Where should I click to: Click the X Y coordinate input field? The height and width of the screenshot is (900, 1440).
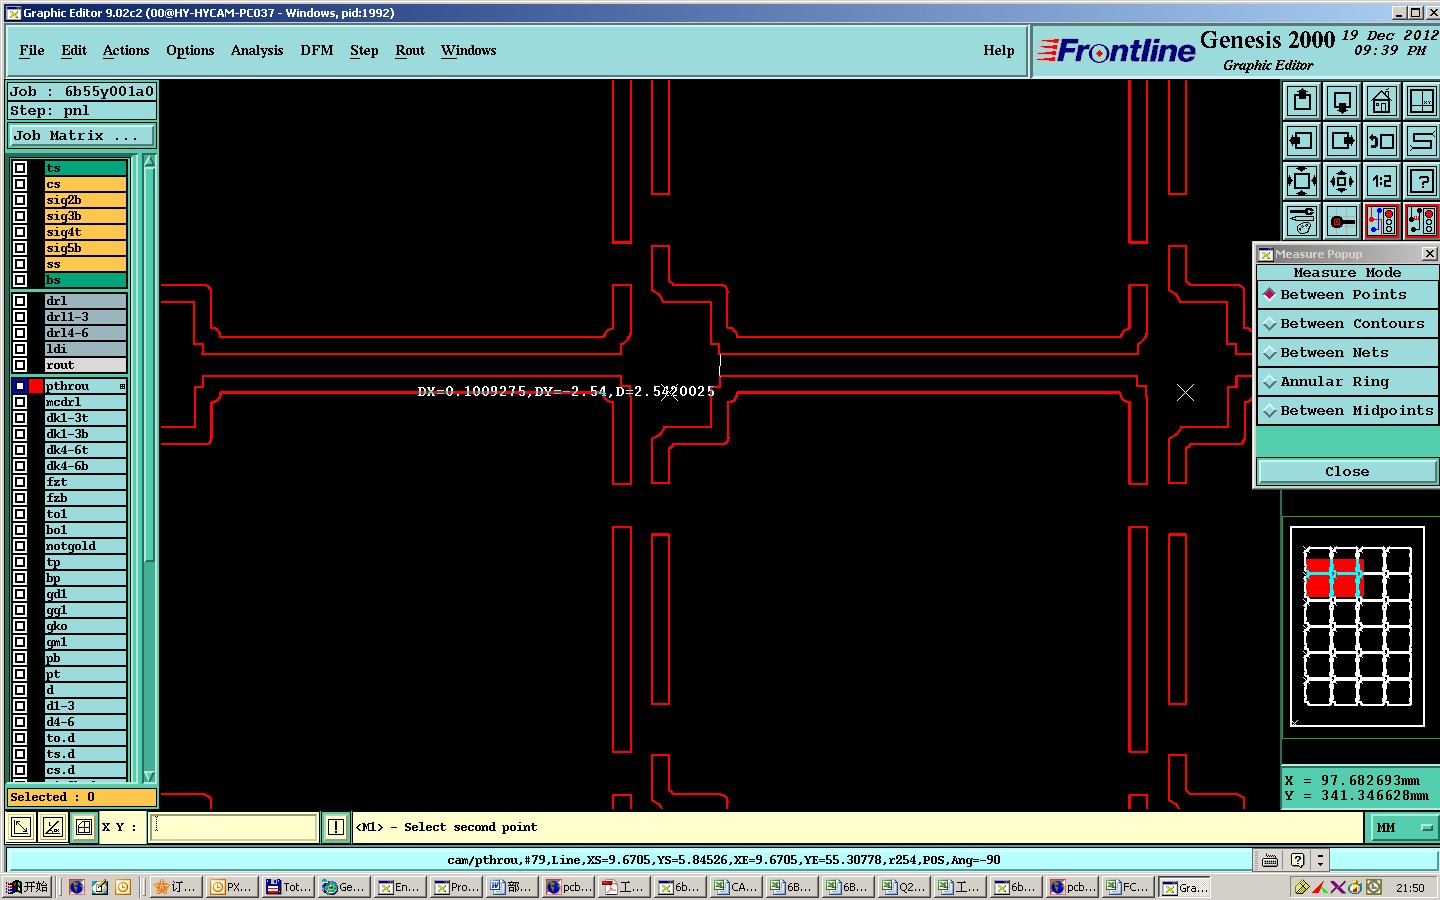coord(234,827)
